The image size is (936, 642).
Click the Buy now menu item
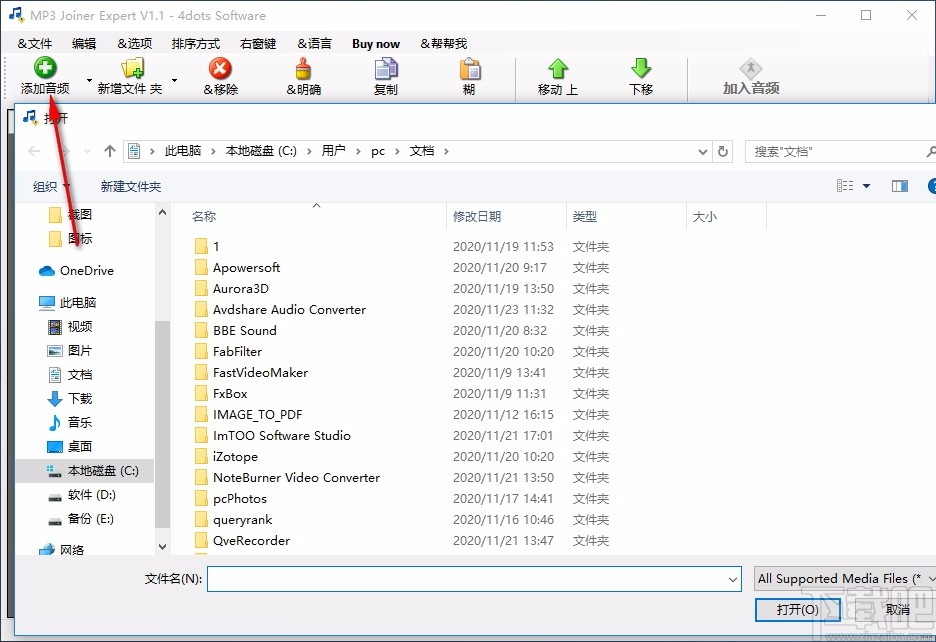click(376, 44)
